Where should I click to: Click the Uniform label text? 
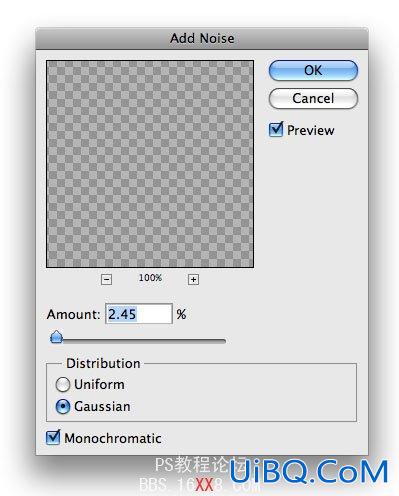99,384
